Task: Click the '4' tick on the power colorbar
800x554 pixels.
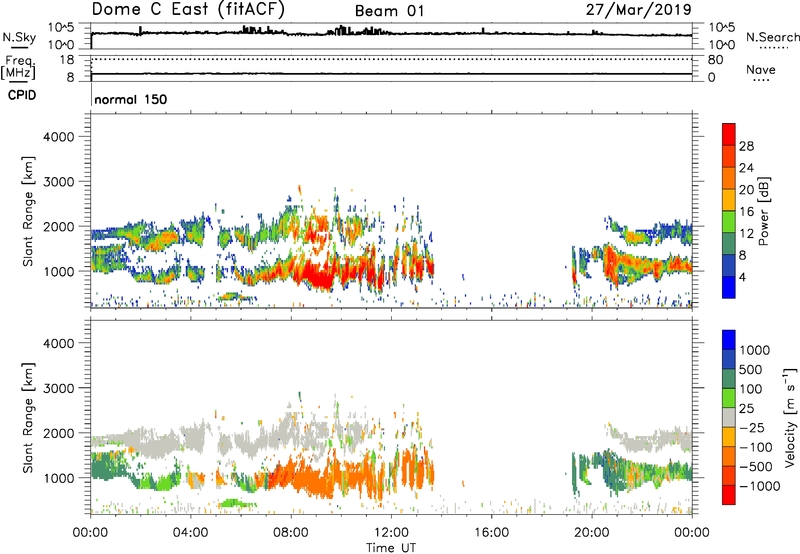Action: 742,277
